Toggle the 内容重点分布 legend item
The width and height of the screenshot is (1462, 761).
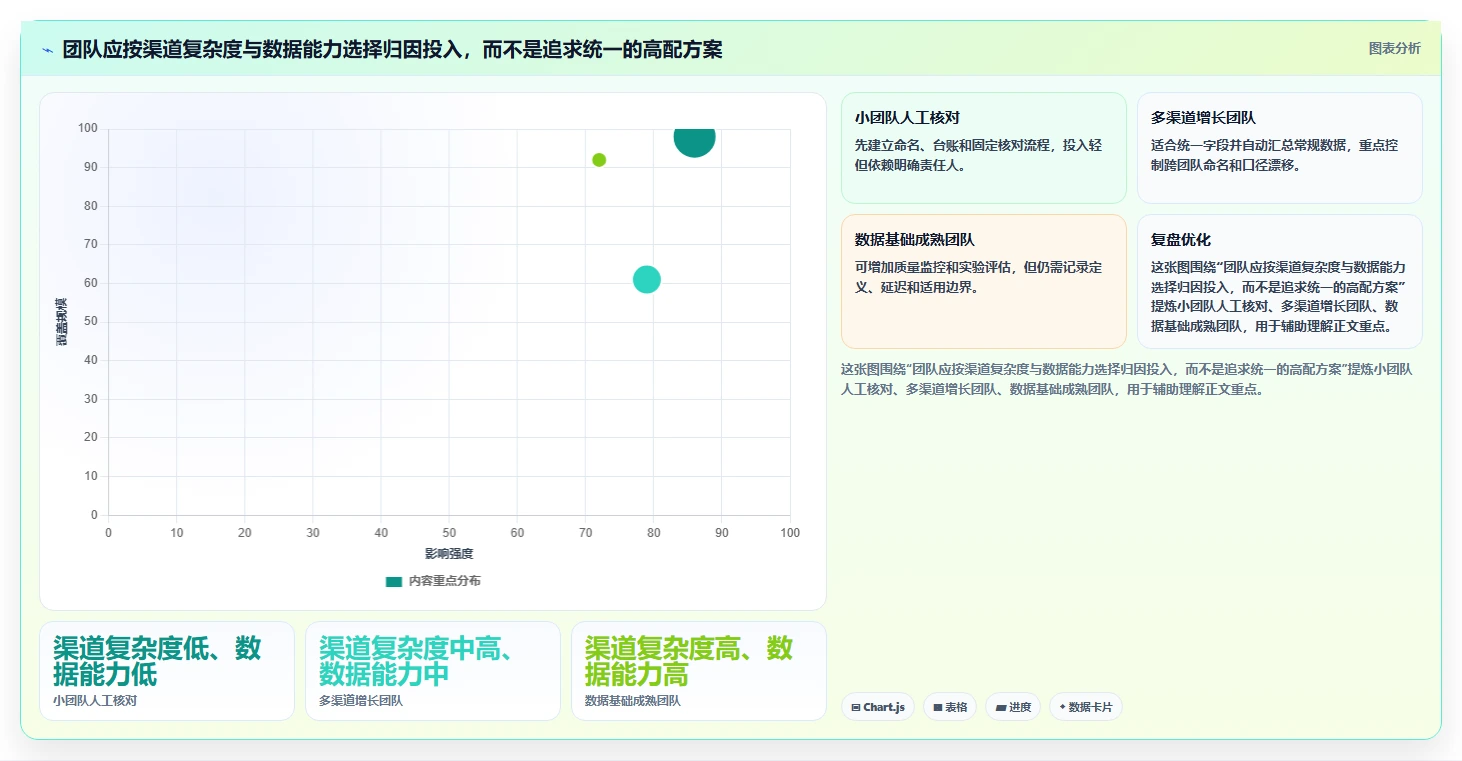tap(433, 581)
